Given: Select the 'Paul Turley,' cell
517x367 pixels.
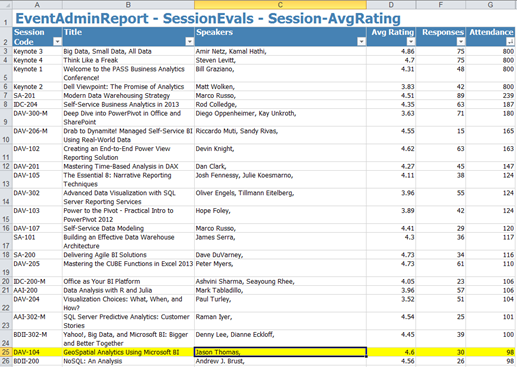Looking at the screenshot, I should (280, 303).
